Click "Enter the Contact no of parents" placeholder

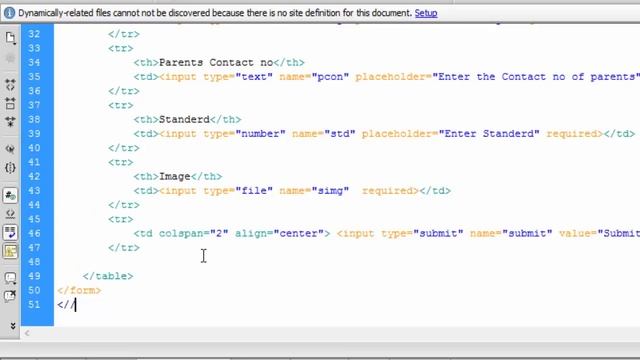tap(536, 77)
